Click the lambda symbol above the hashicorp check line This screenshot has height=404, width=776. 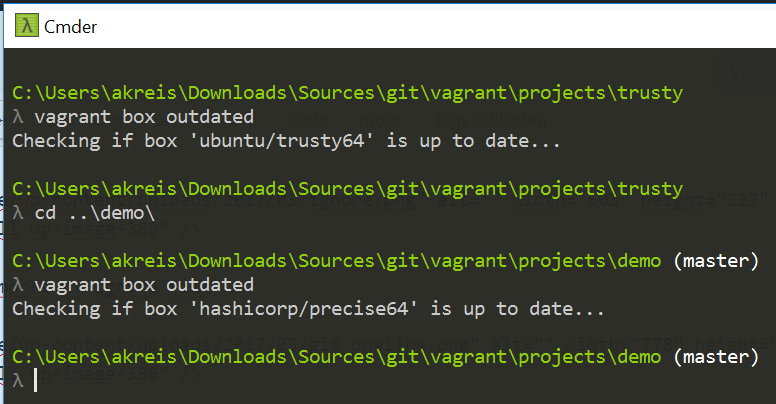coord(17,286)
